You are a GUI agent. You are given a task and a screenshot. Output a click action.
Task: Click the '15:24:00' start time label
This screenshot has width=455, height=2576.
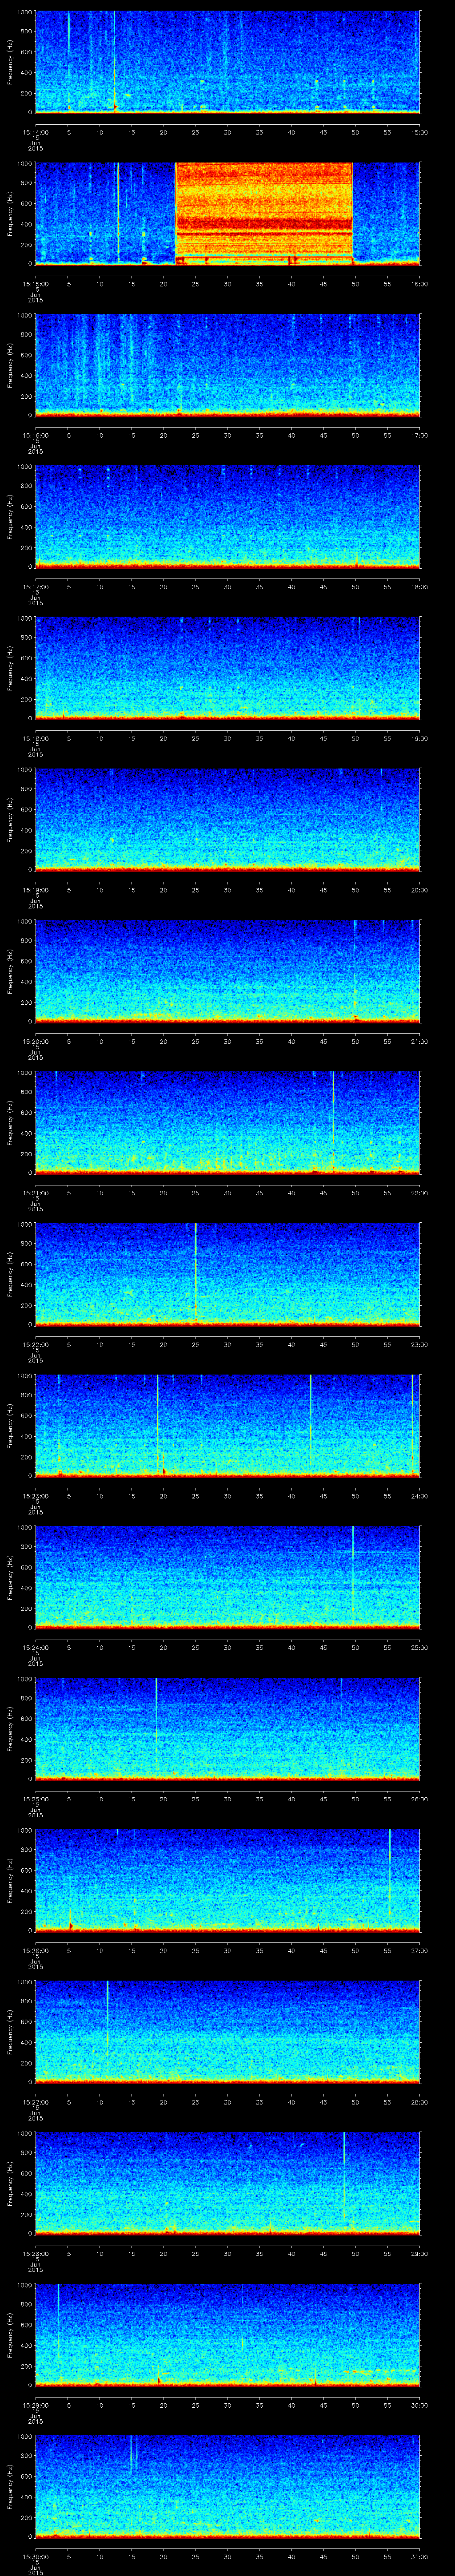[x=35, y=1648]
